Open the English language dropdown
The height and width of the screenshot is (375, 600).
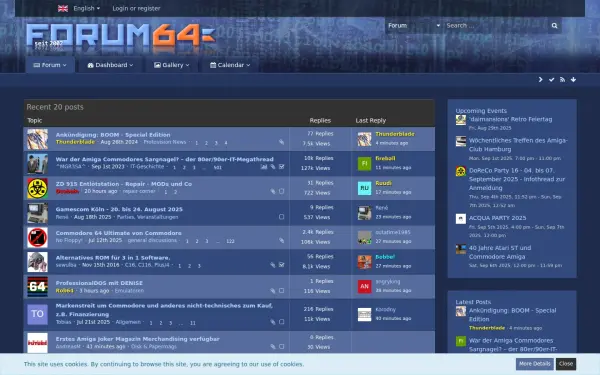pos(86,8)
